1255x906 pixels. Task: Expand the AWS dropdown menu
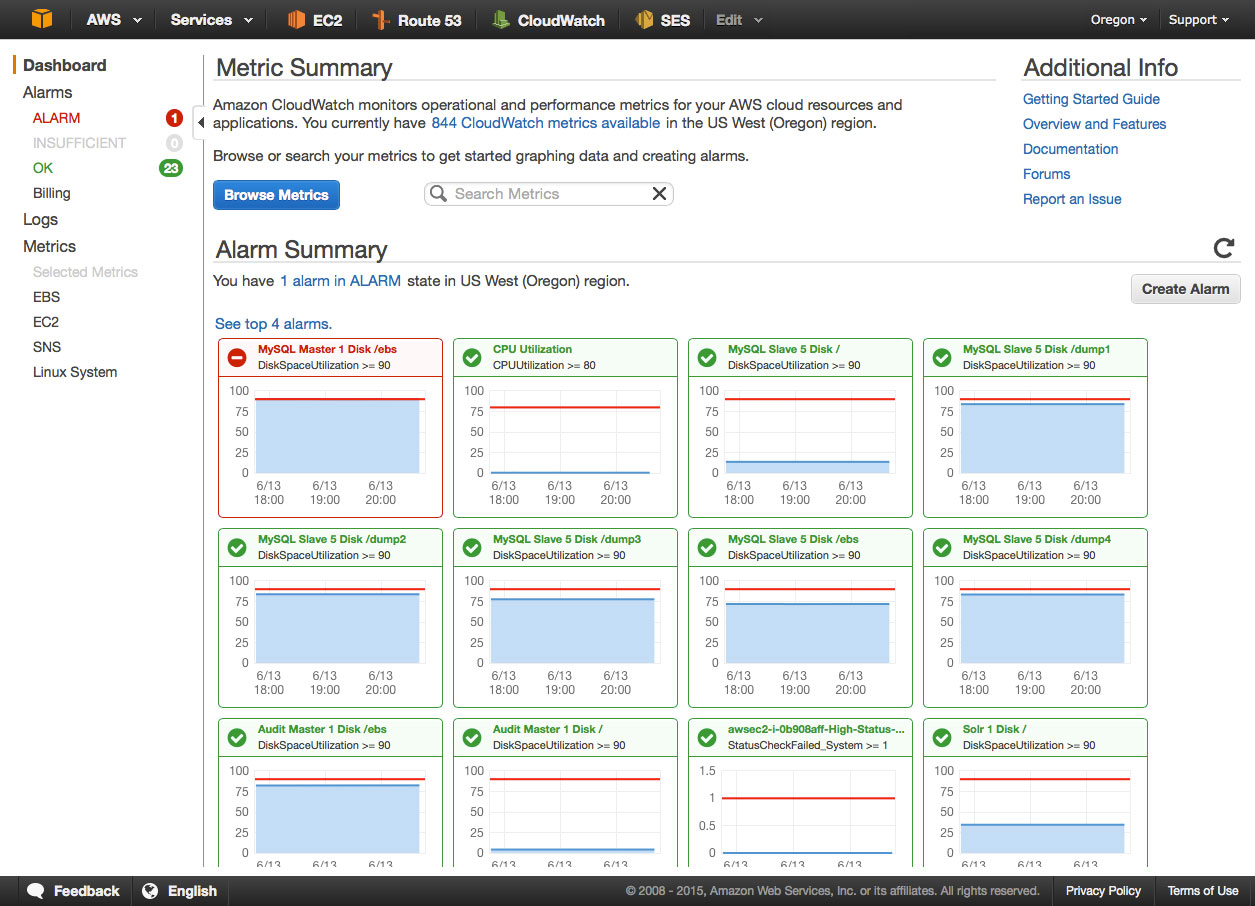coord(114,20)
